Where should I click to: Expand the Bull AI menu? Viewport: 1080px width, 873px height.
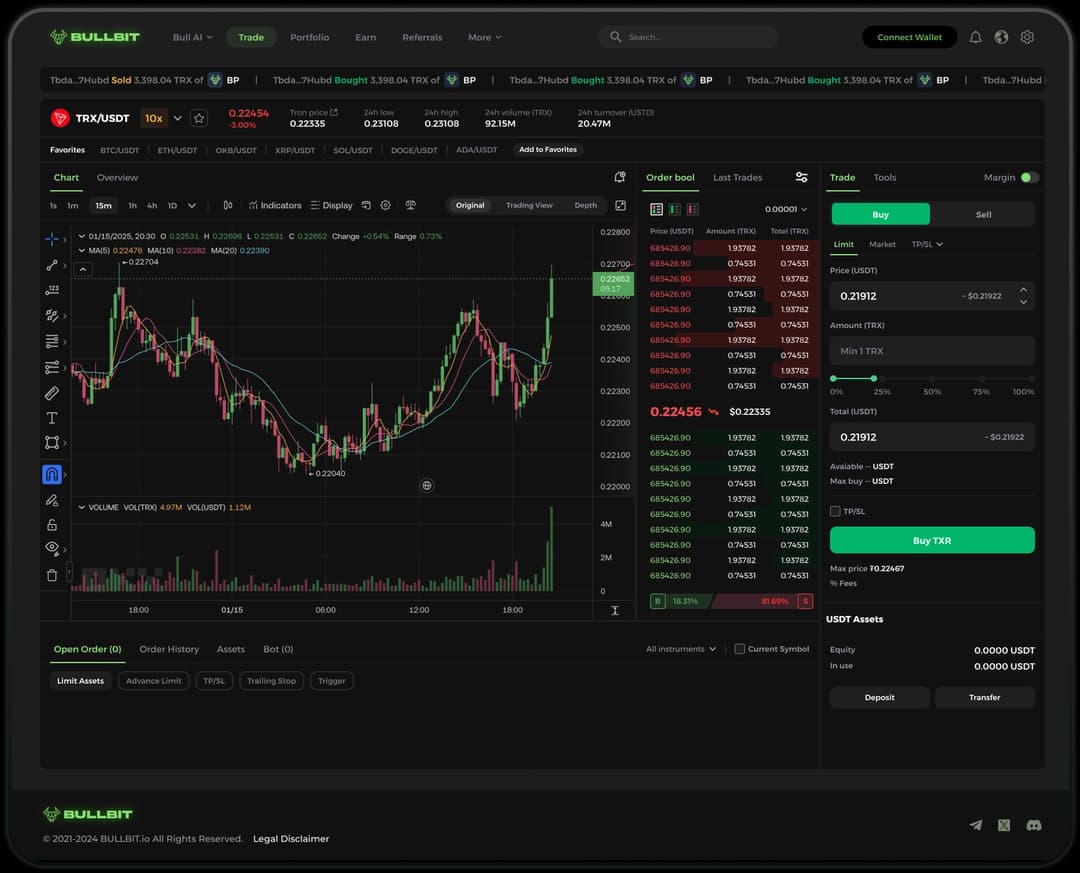[192, 37]
